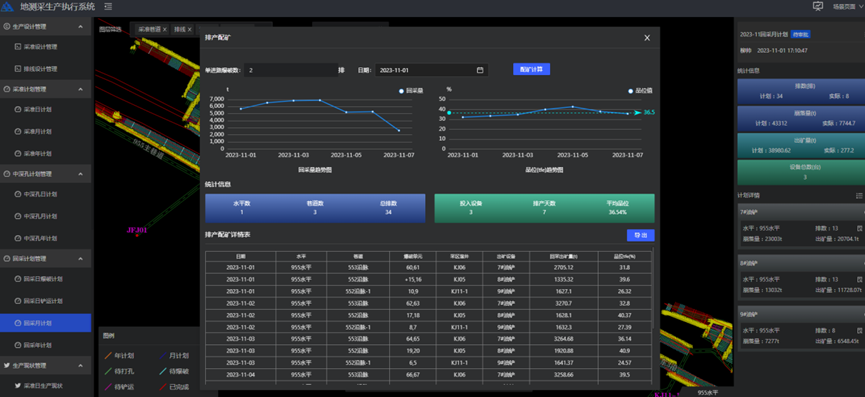Image resolution: width=865 pixels, height=397 pixels.
Task: Click the icon beside 排线设计管理
Action: click(x=18, y=69)
